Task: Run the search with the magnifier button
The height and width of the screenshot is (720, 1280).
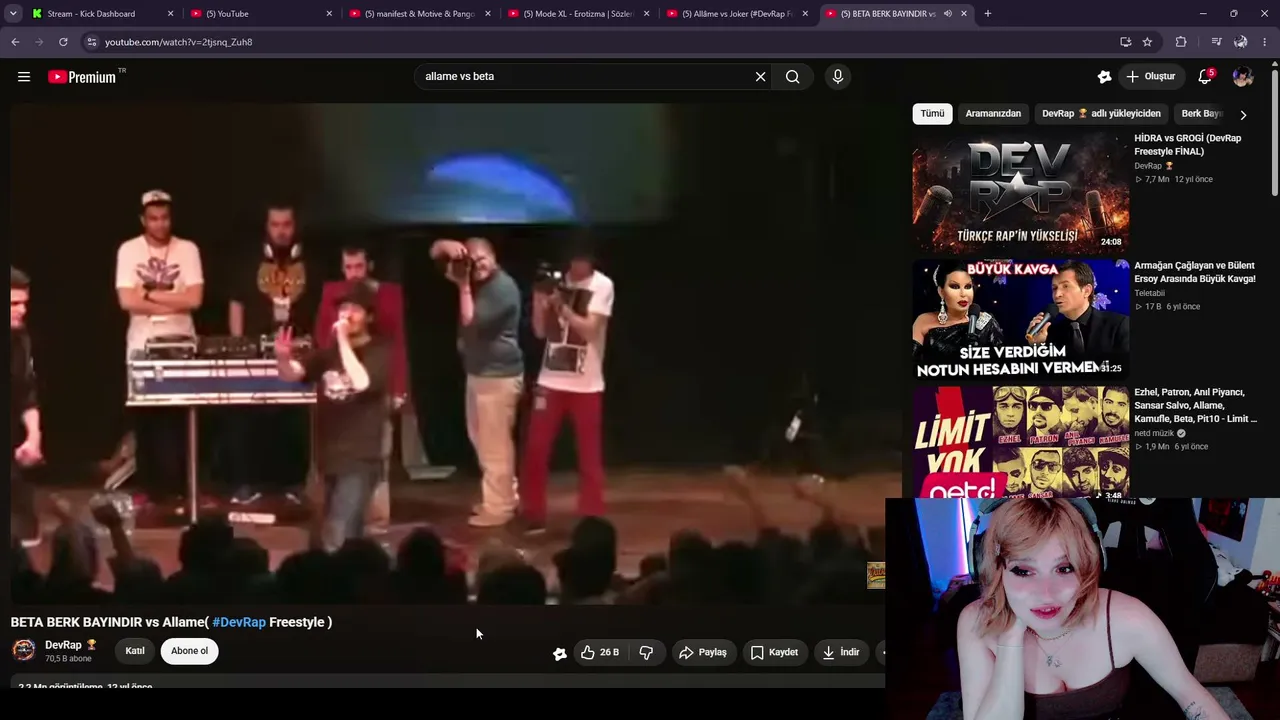Action: [x=793, y=77]
